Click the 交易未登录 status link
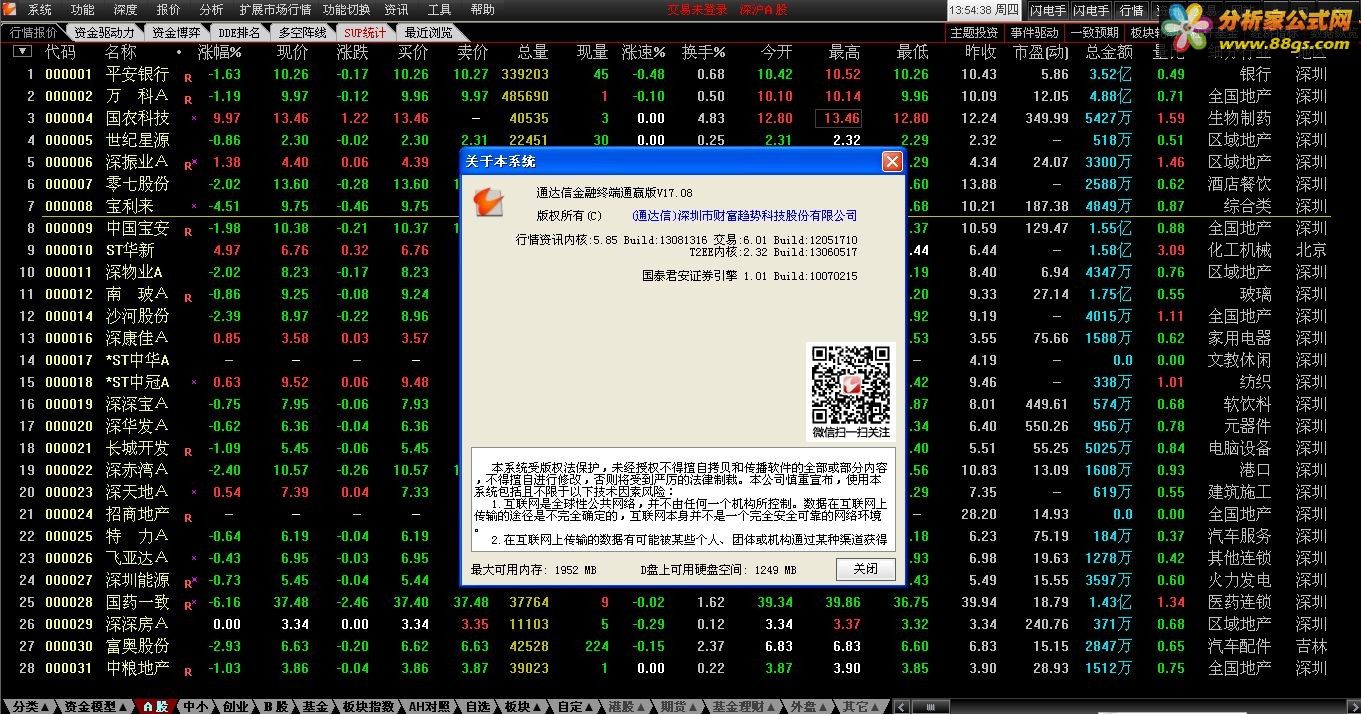The width and height of the screenshot is (1361, 714). pyautogui.click(x=698, y=9)
